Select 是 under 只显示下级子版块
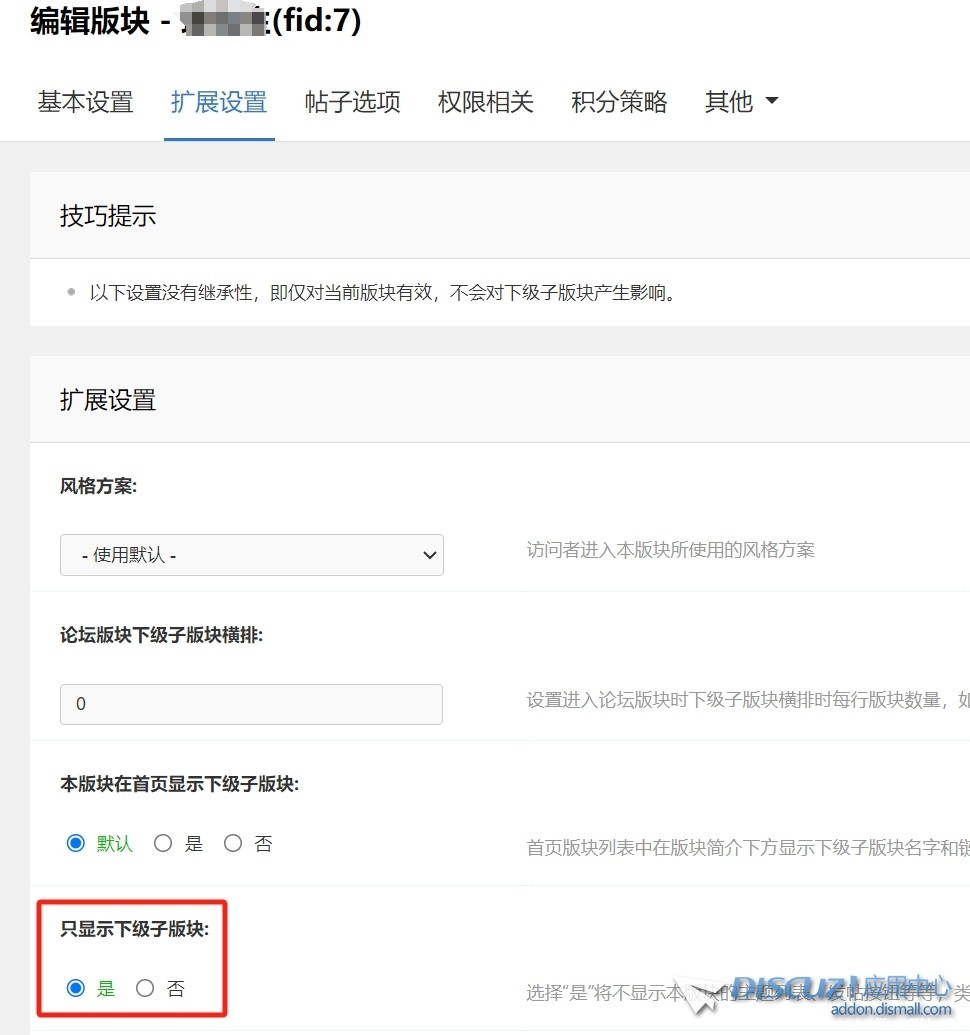Screen dimensions: 970x1035 [76, 989]
